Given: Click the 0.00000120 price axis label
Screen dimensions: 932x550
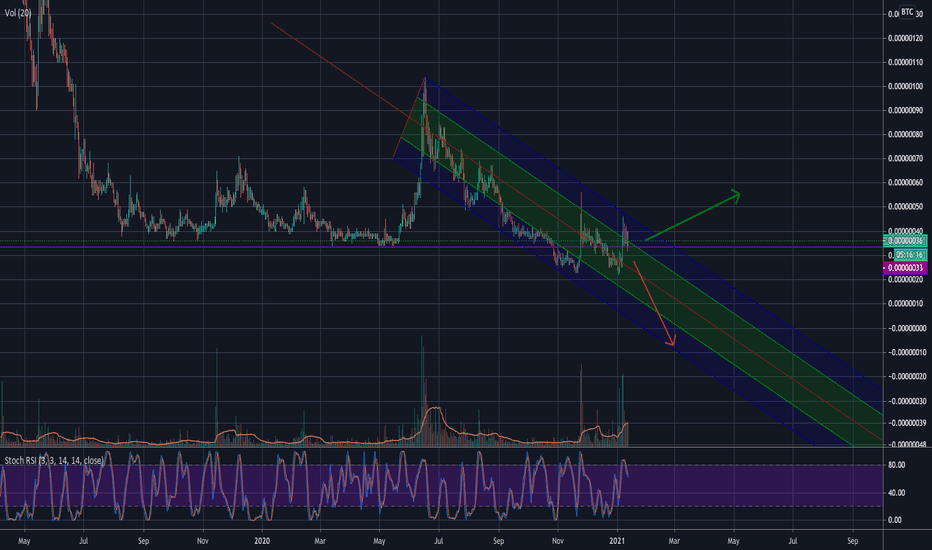Looking at the screenshot, I should pos(906,38).
